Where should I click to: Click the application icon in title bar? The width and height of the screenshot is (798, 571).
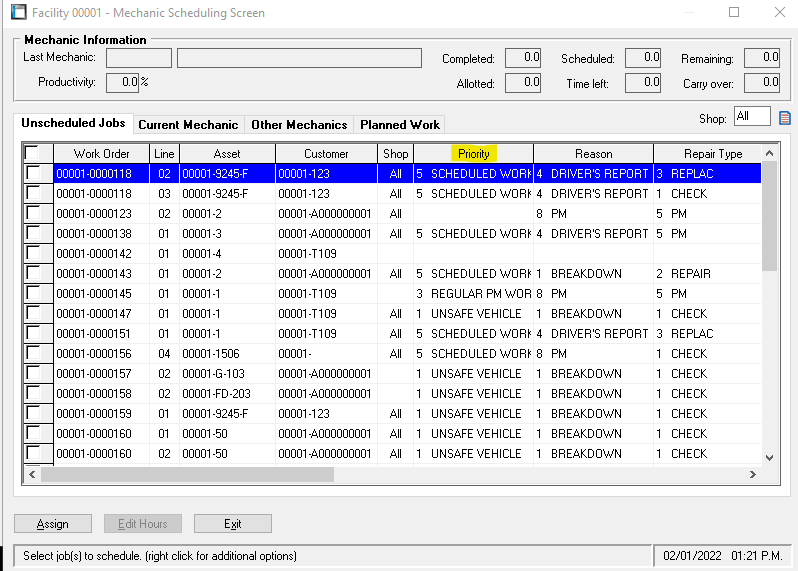tap(17, 13)
